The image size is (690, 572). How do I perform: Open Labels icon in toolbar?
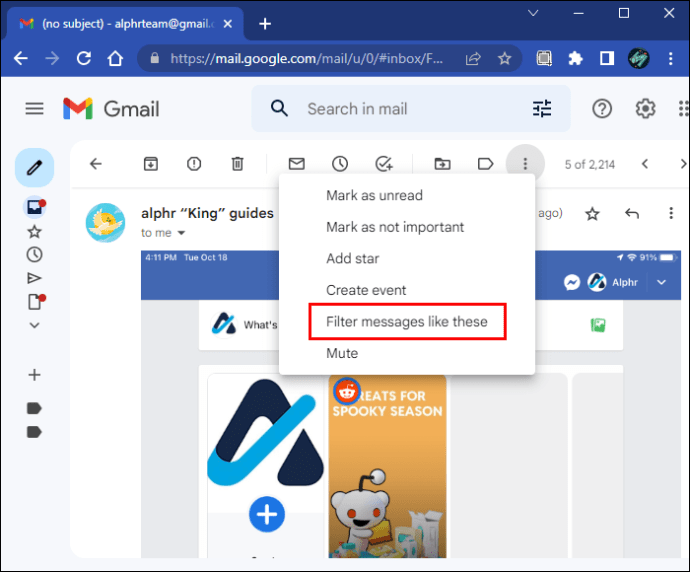click(485, 164)
